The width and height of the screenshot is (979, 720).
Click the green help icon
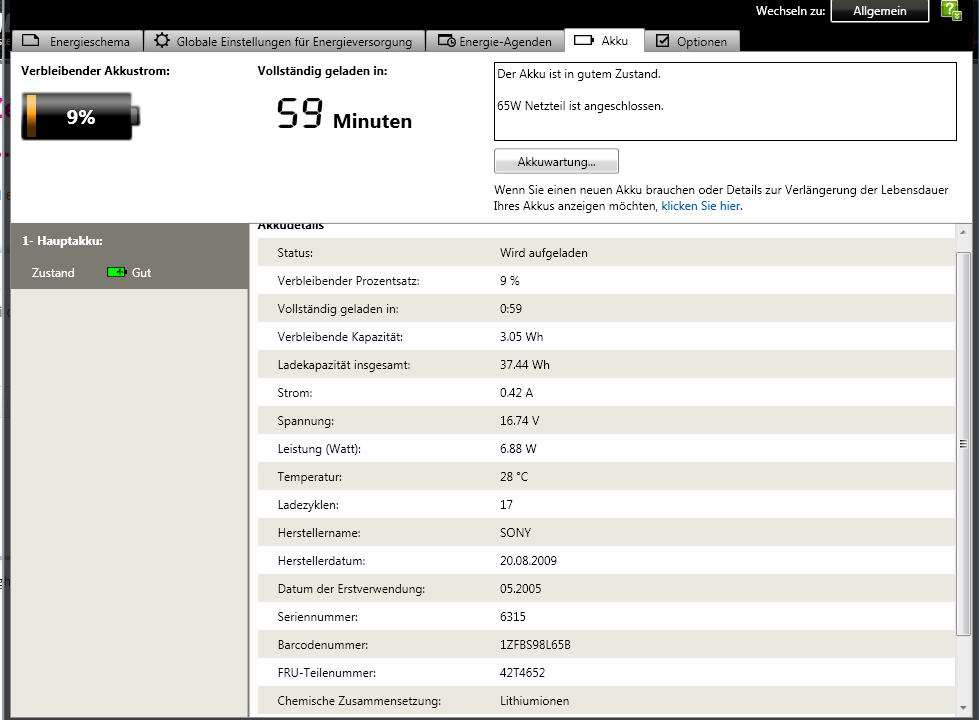950,11
